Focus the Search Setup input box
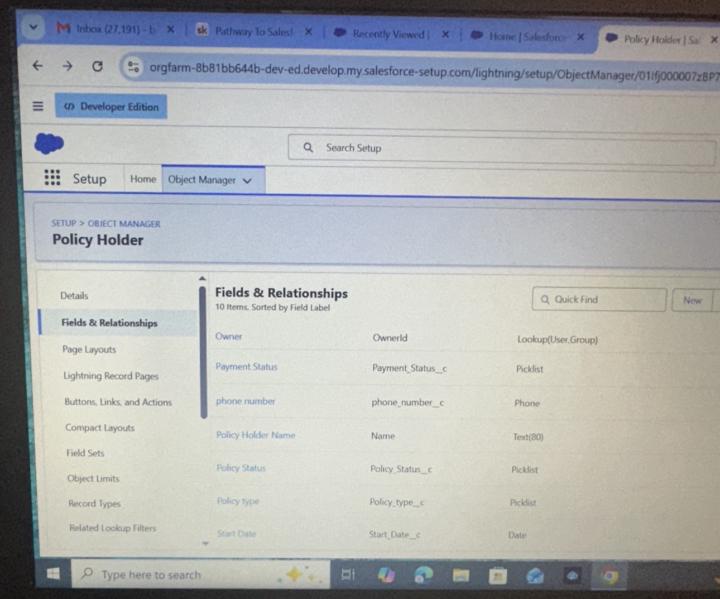 pyautogui.click(x=501, y=149)
